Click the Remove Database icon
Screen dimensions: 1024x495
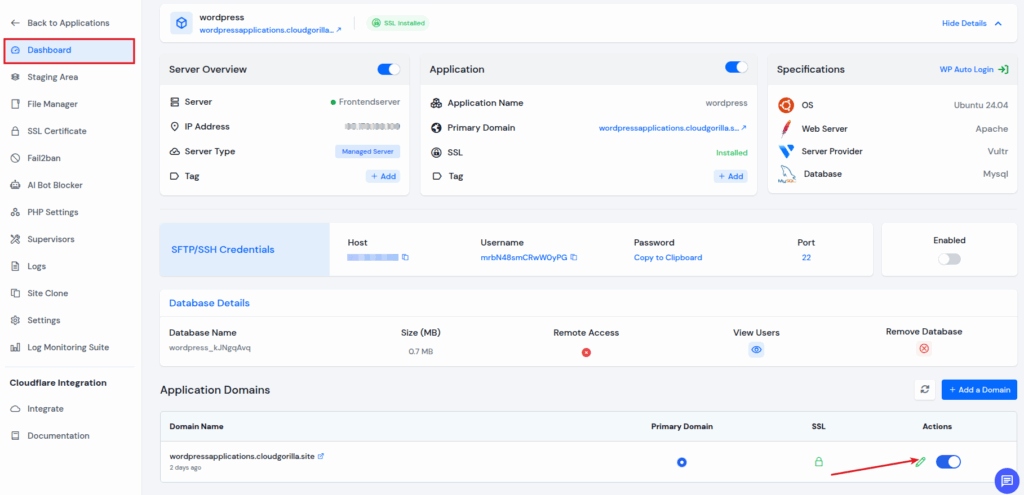point(923,349)
